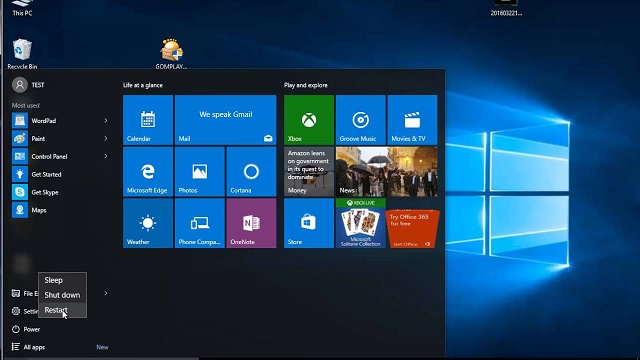
Task: Click the Control Panel icon
Action: pyautogui.click(x=20, y=156)
